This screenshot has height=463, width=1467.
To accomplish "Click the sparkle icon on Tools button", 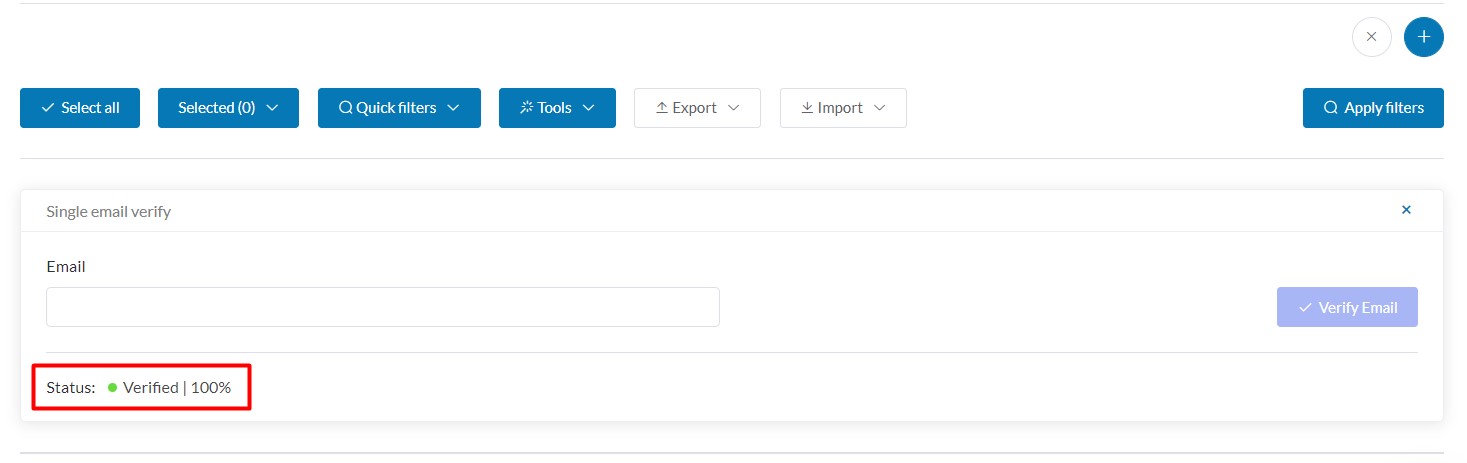I will tap(527, 108).
